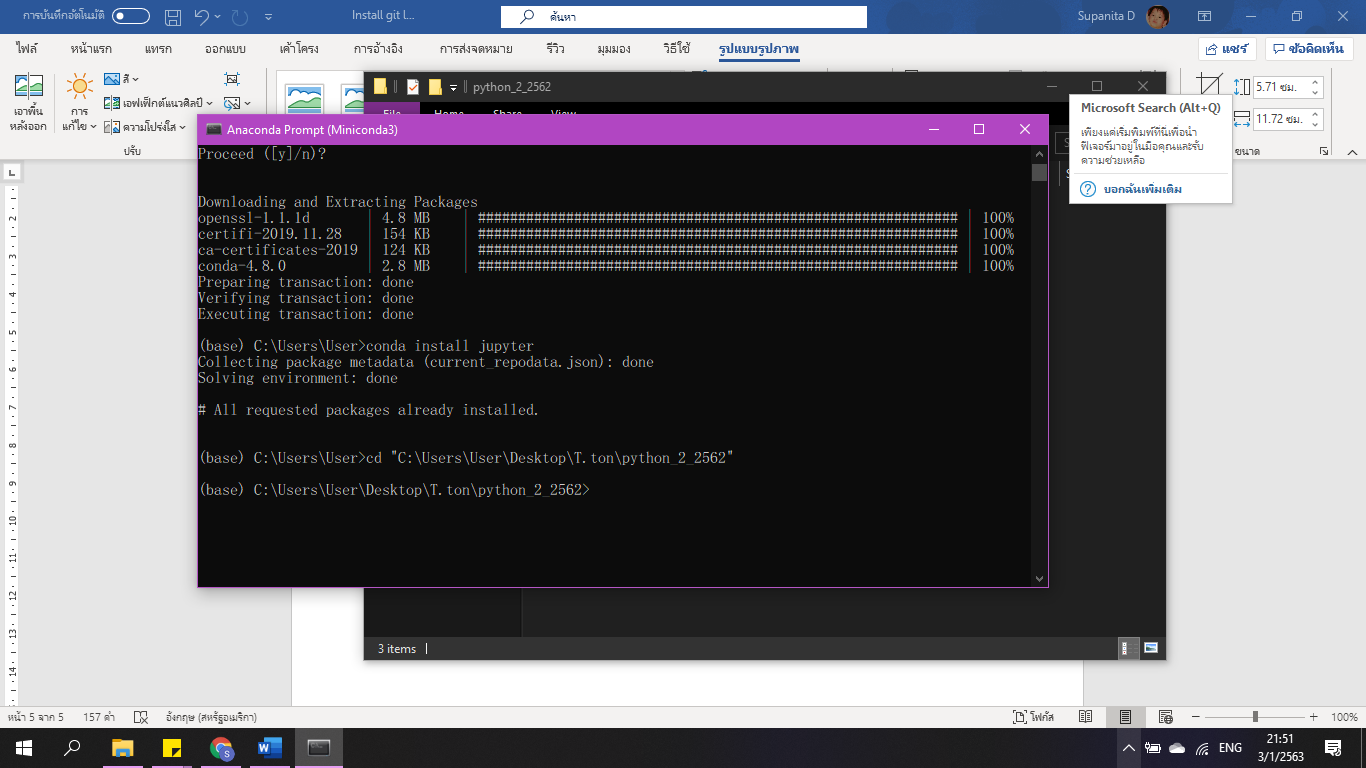The image size is (1366, 768).
Task: Open Sticky Notes from the taskbar
Action: click(x=171, y=748)
